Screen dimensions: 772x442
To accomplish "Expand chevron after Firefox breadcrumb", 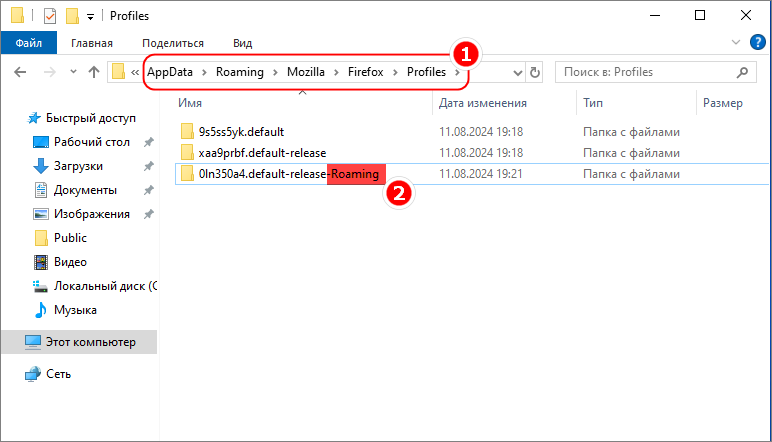I will [395, 72].
